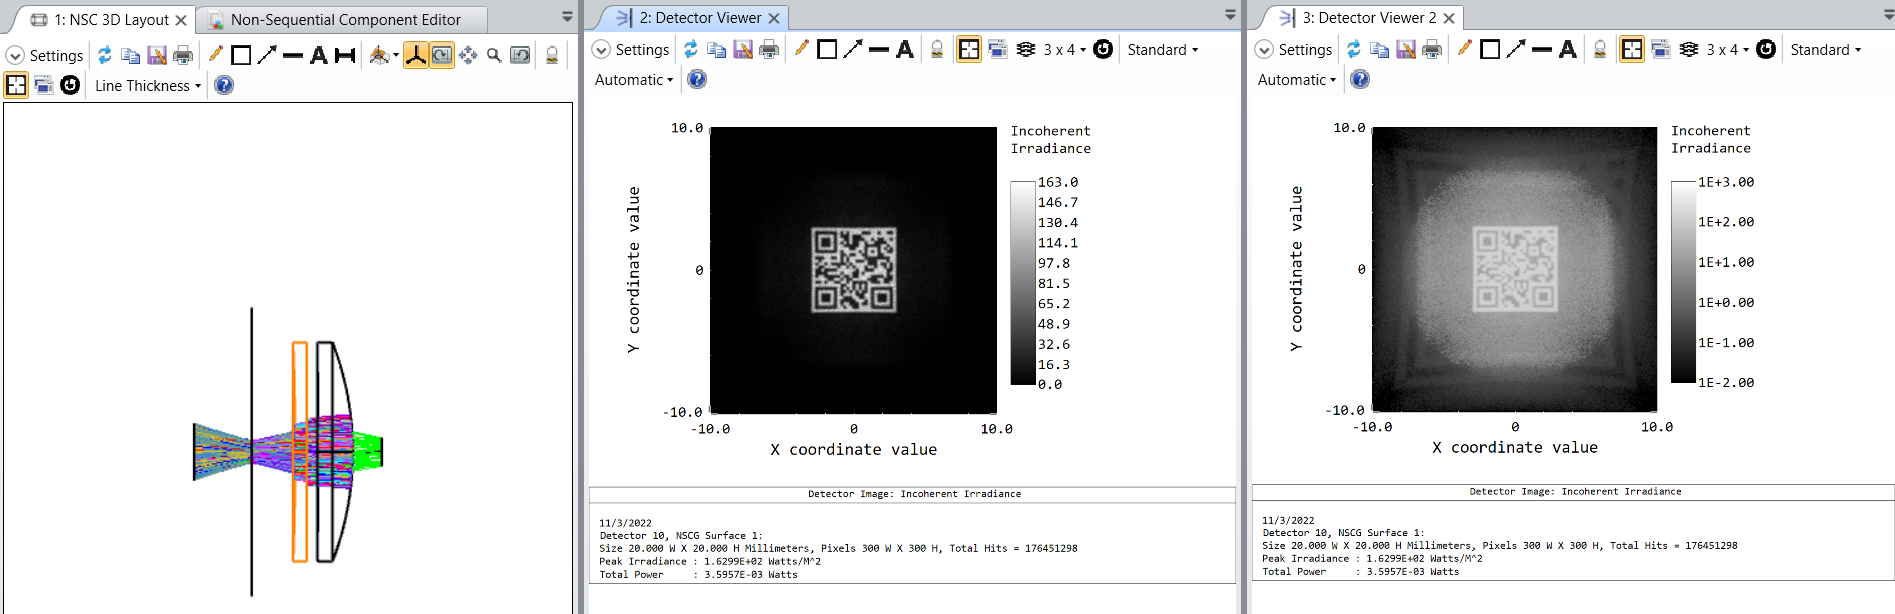Select the zoom magnifier in NSC 3D Layout

[494, 55]
